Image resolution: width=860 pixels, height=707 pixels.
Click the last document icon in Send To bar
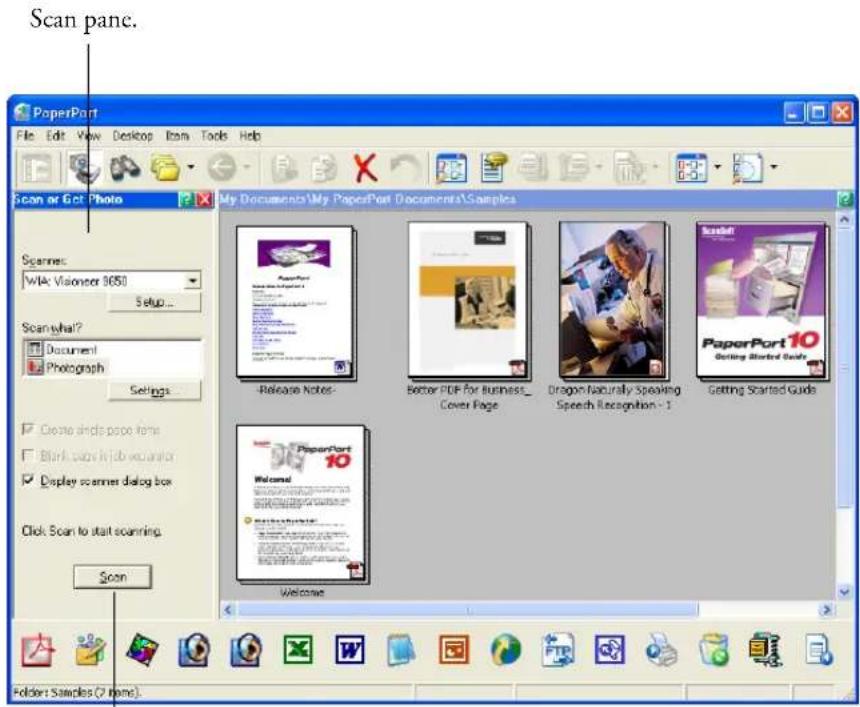(x=818, y=651)
